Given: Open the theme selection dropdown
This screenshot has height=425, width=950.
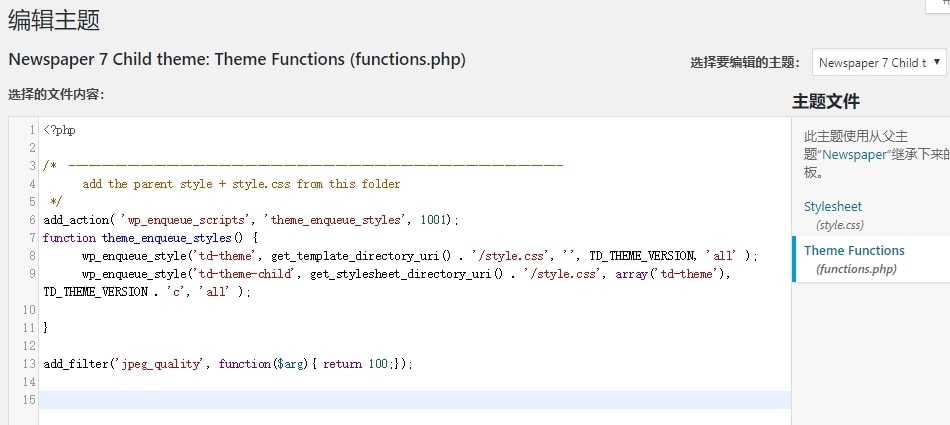Looking at the screenshot, I should pyautogui.click(x=879, y=62).
